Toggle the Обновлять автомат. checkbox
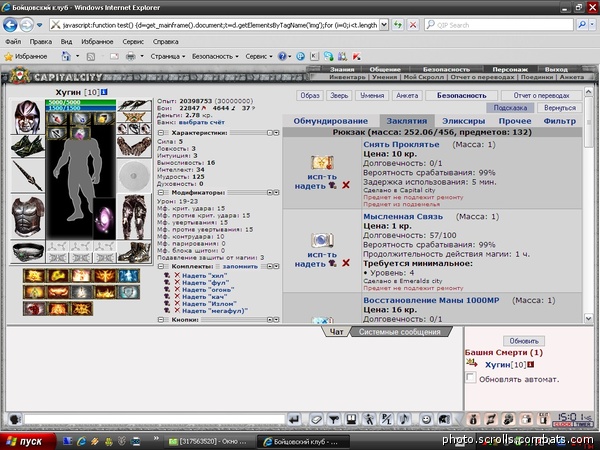 (x=470, y=377)
